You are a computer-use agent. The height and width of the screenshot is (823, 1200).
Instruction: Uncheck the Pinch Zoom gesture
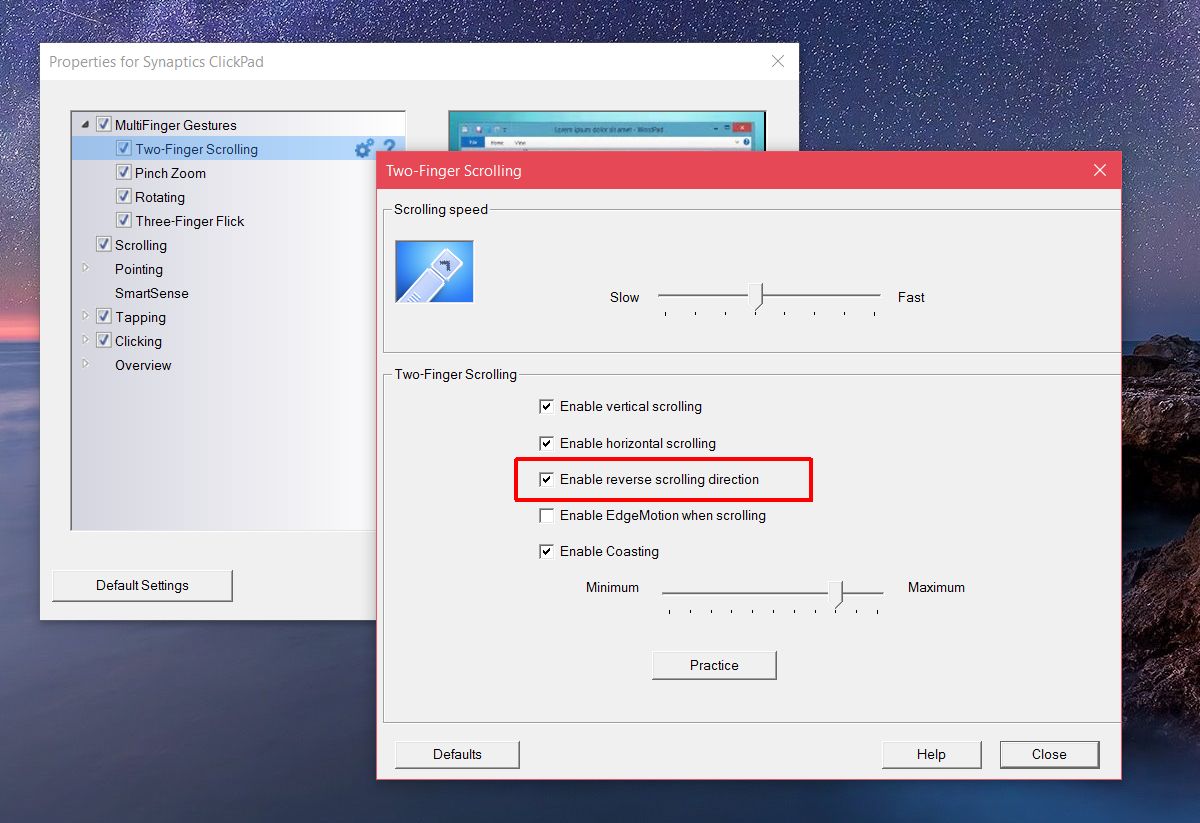coord(124,172)
